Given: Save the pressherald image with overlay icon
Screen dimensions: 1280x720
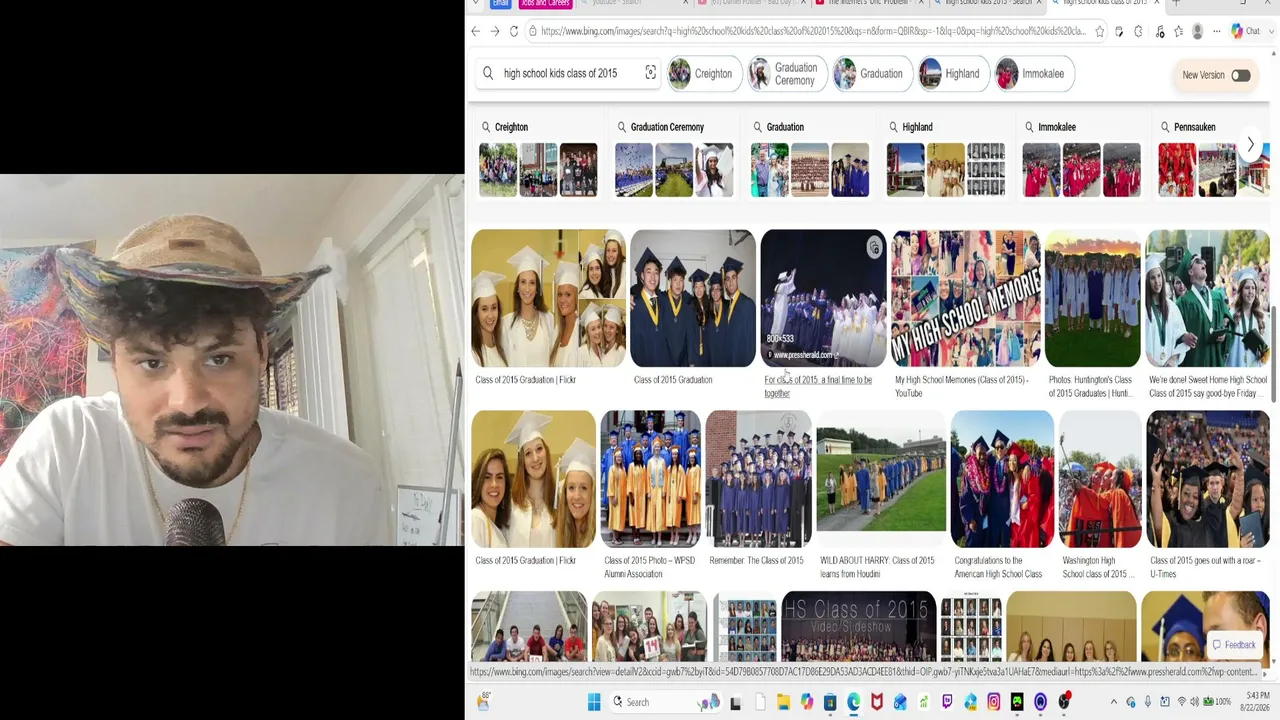Looking at the screenshot, I should coord(874,247).
